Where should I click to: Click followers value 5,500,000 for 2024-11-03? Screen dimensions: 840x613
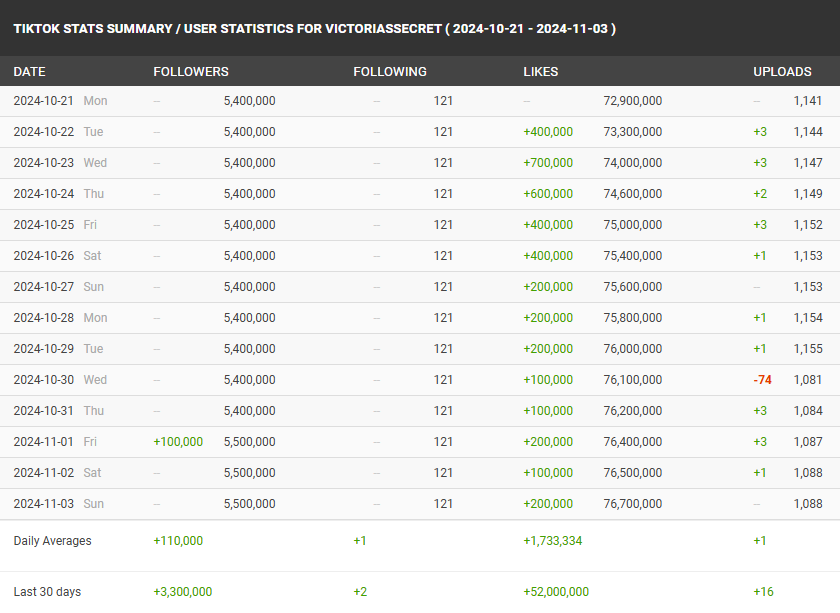(250, 504)
